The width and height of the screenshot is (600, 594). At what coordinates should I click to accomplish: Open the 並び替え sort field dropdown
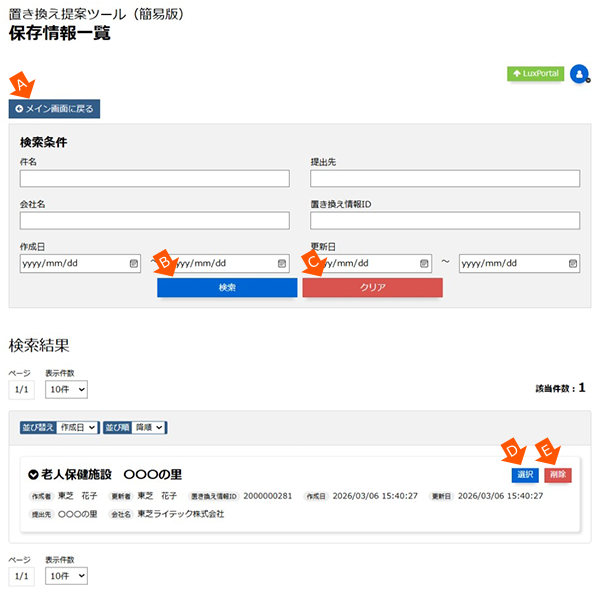click(x=77, y=427)
